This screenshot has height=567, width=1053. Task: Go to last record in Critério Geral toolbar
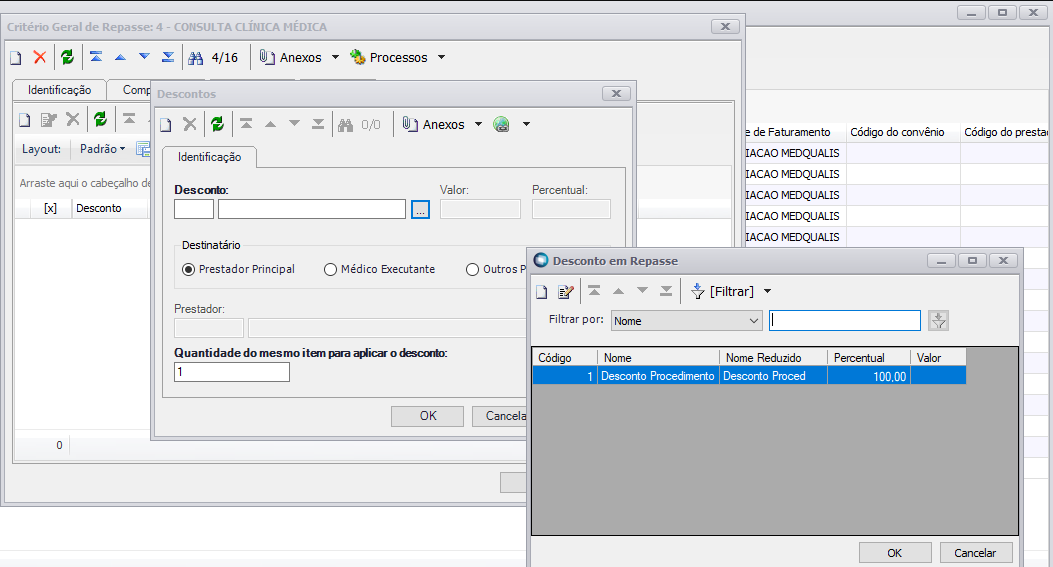pos(168,57)
